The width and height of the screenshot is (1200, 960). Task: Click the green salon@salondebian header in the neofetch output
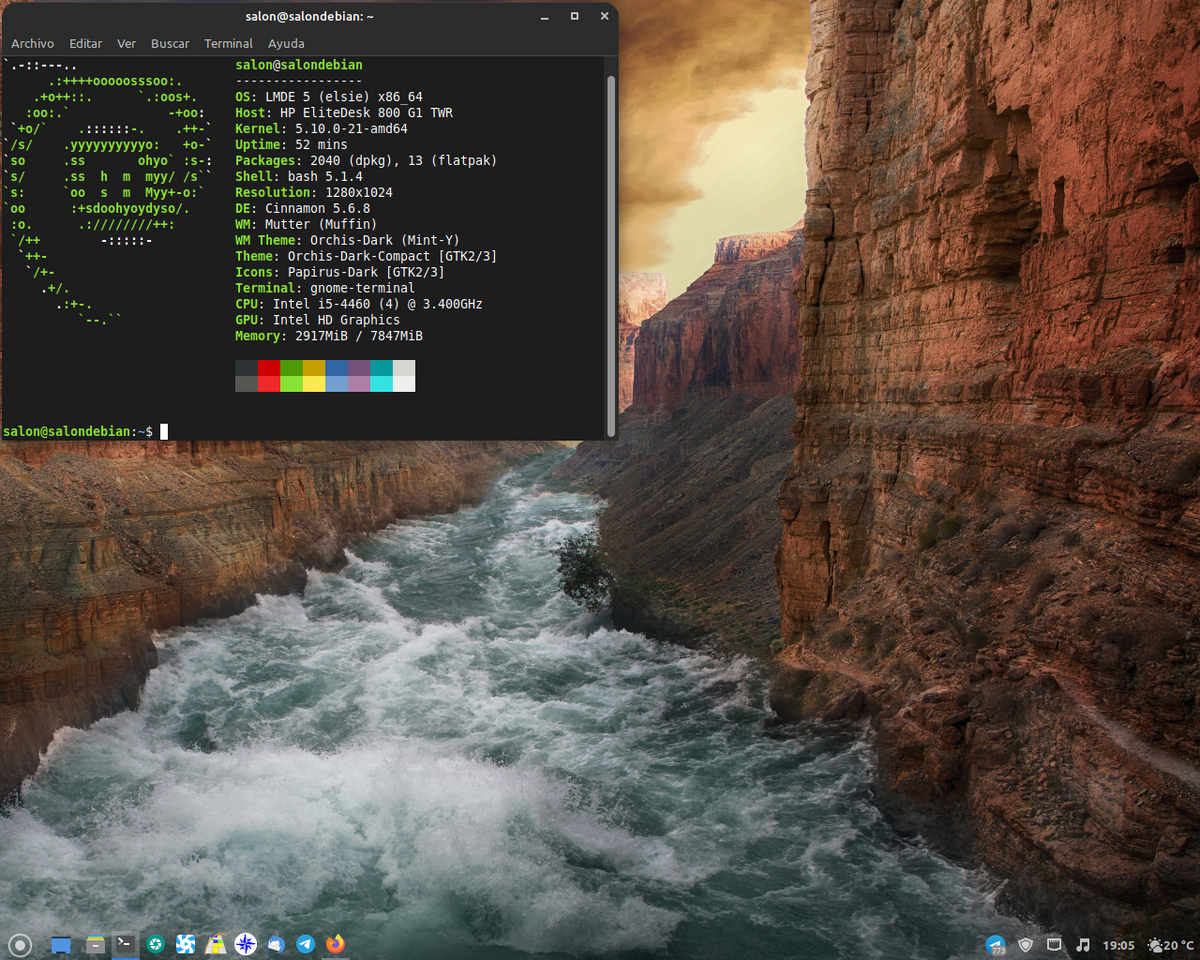click(299, 65)
